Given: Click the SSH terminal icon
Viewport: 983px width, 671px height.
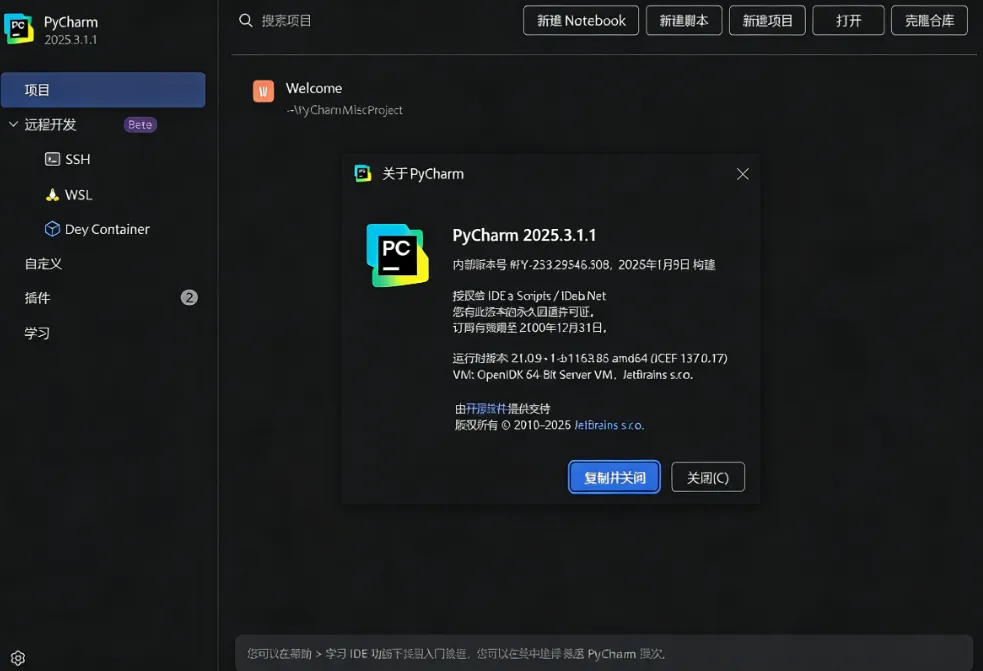Looking at the screenshot, I should coord(53,159).
